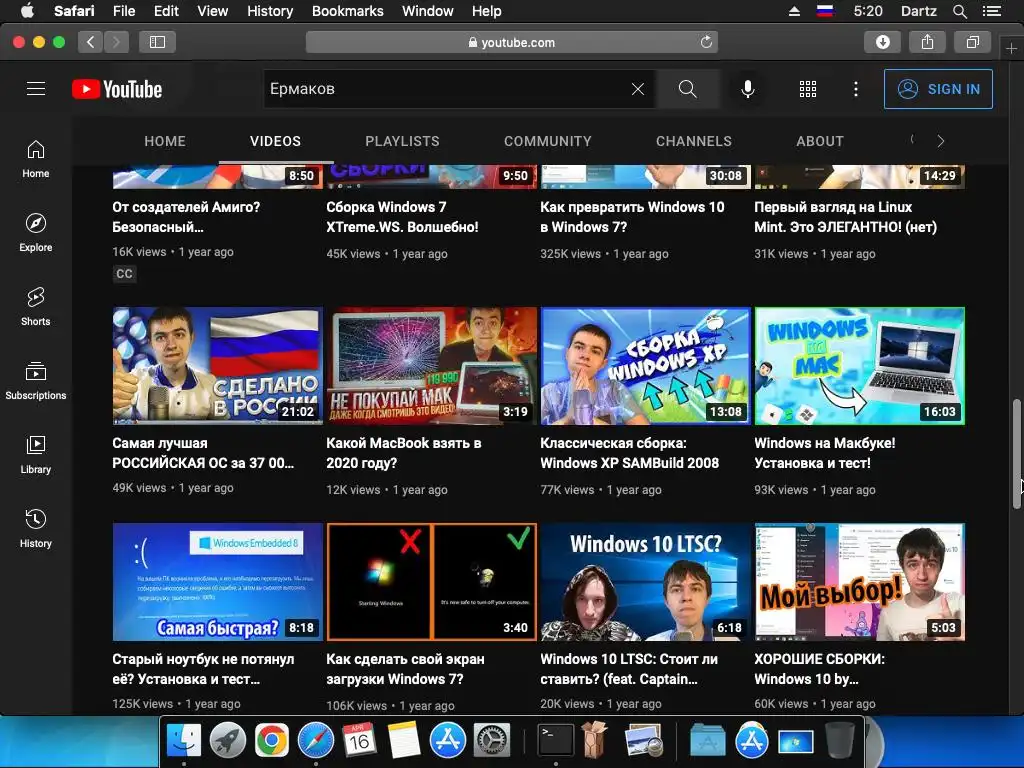
Task: Select the VIDEOS channel tab
Action: click(276, 141)
